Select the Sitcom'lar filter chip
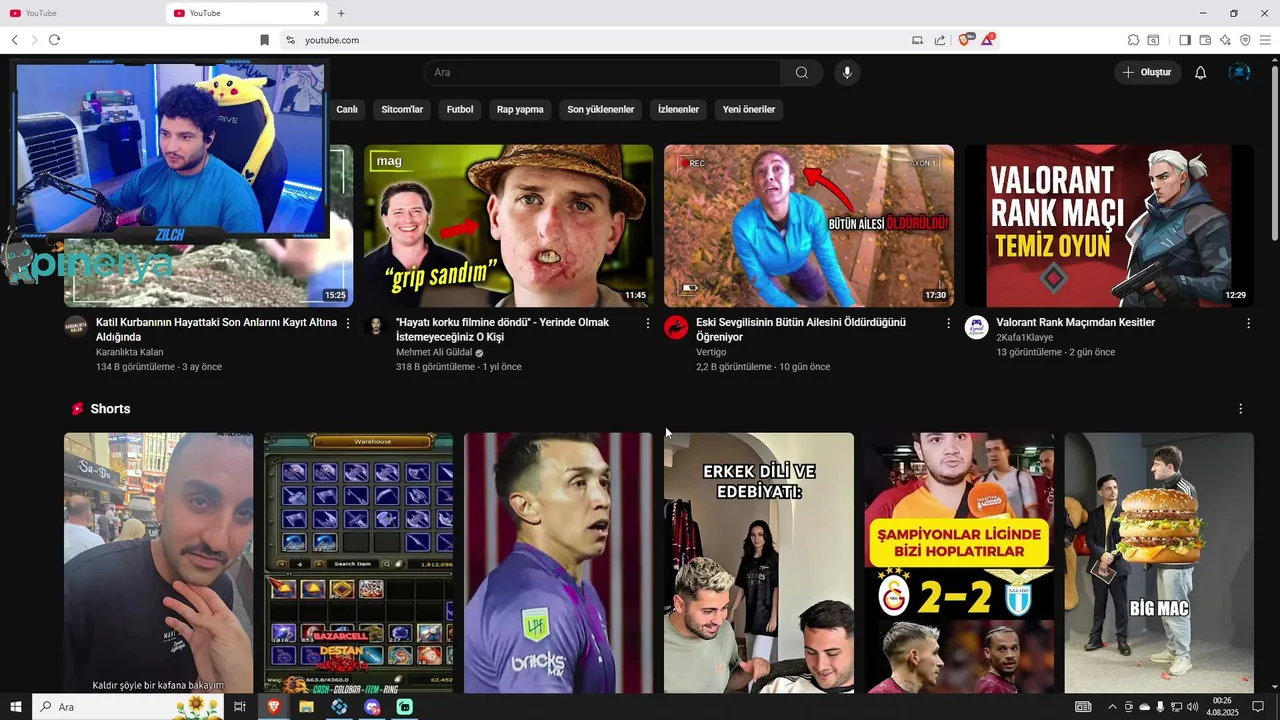1280x720 pixels. coord(402,109)
